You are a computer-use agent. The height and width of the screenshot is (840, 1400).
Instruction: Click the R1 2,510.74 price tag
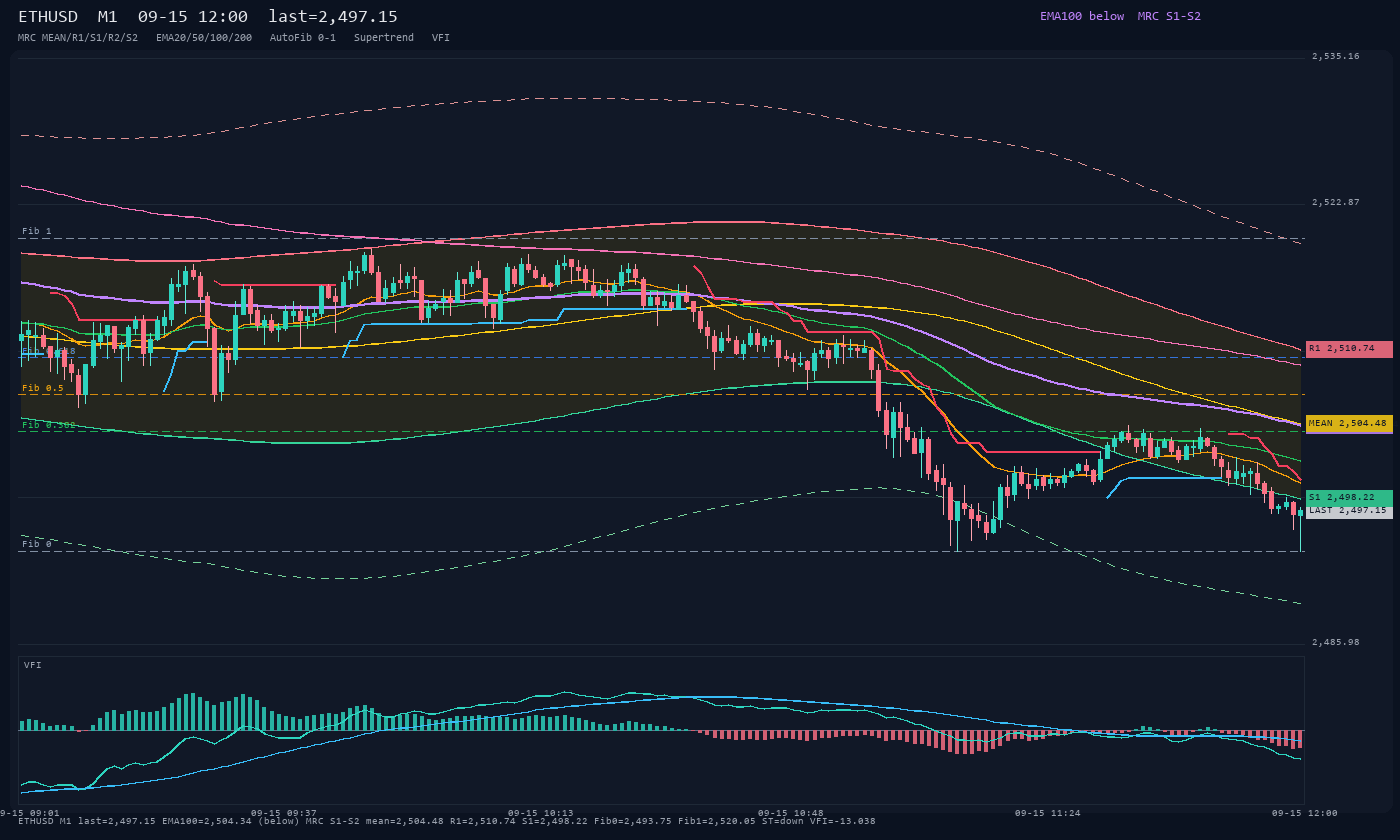tap(1349, 349)
